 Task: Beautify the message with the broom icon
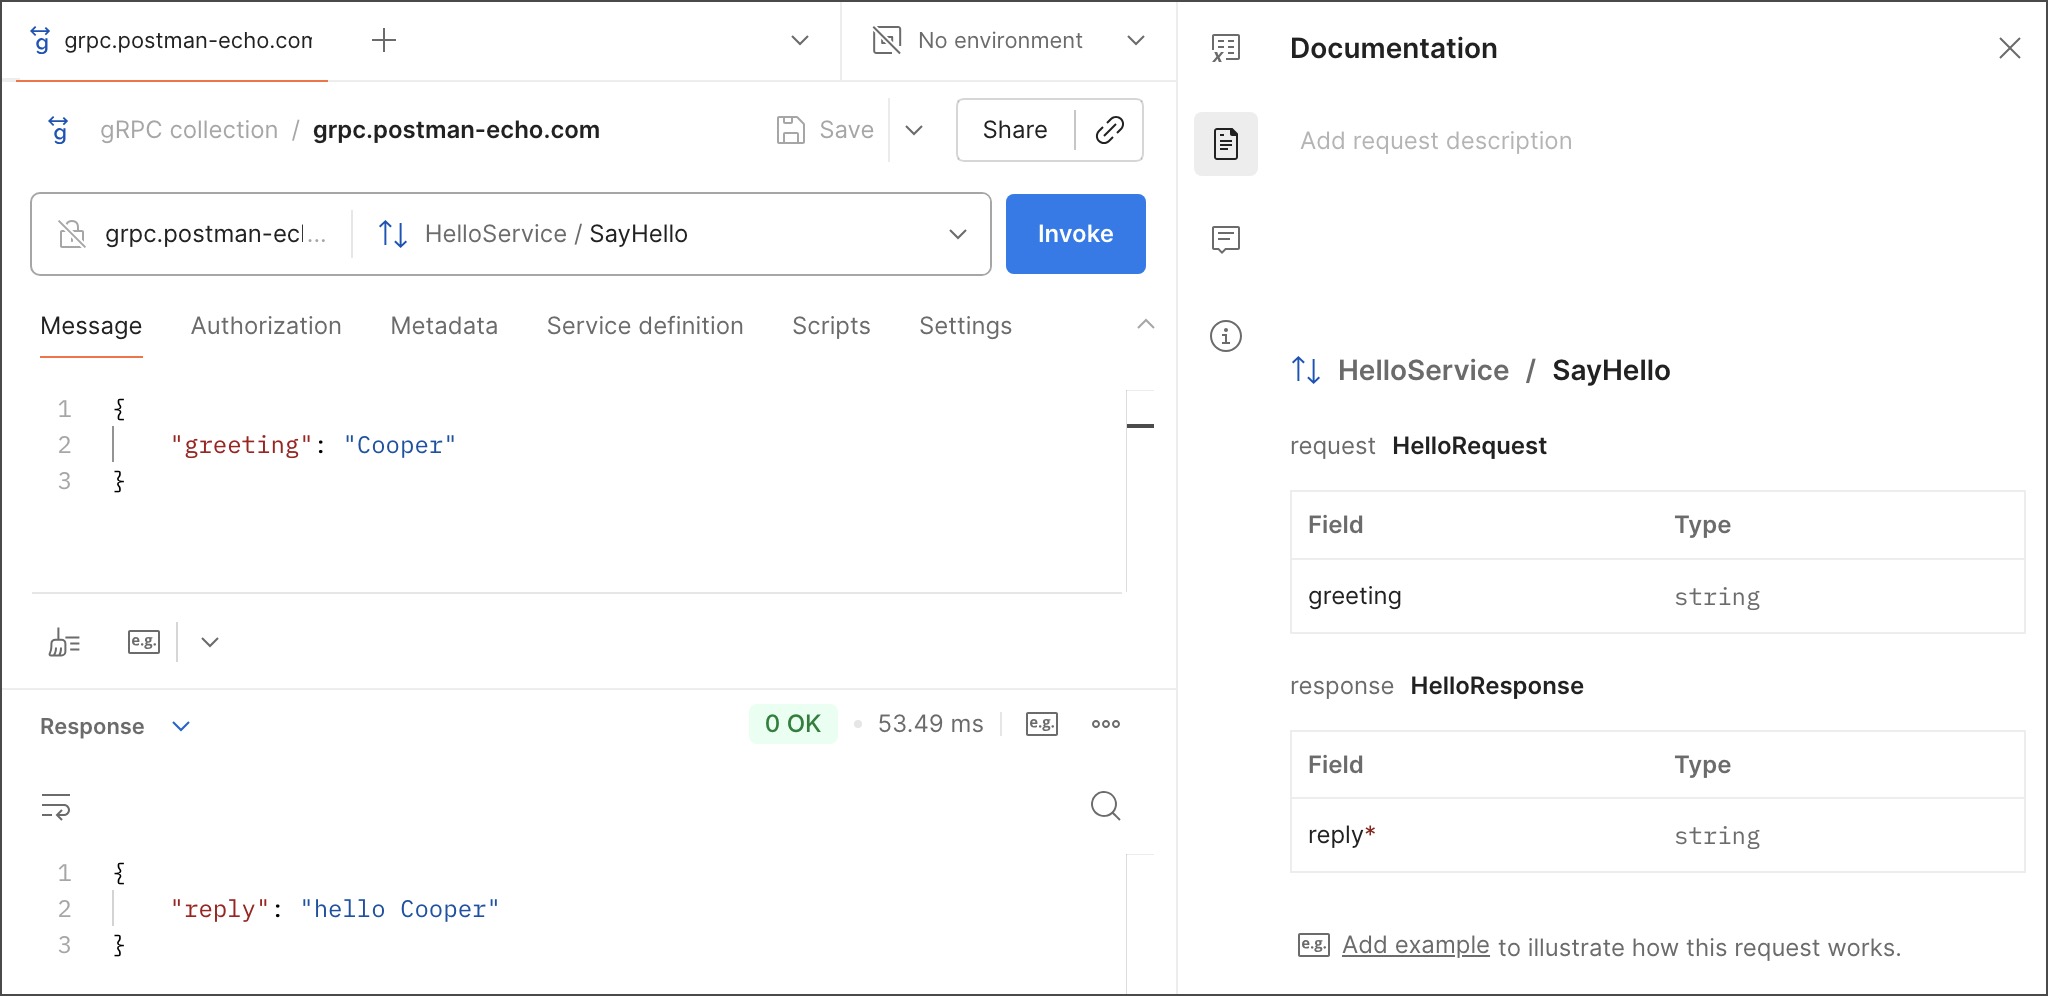(x=65, y=642)
